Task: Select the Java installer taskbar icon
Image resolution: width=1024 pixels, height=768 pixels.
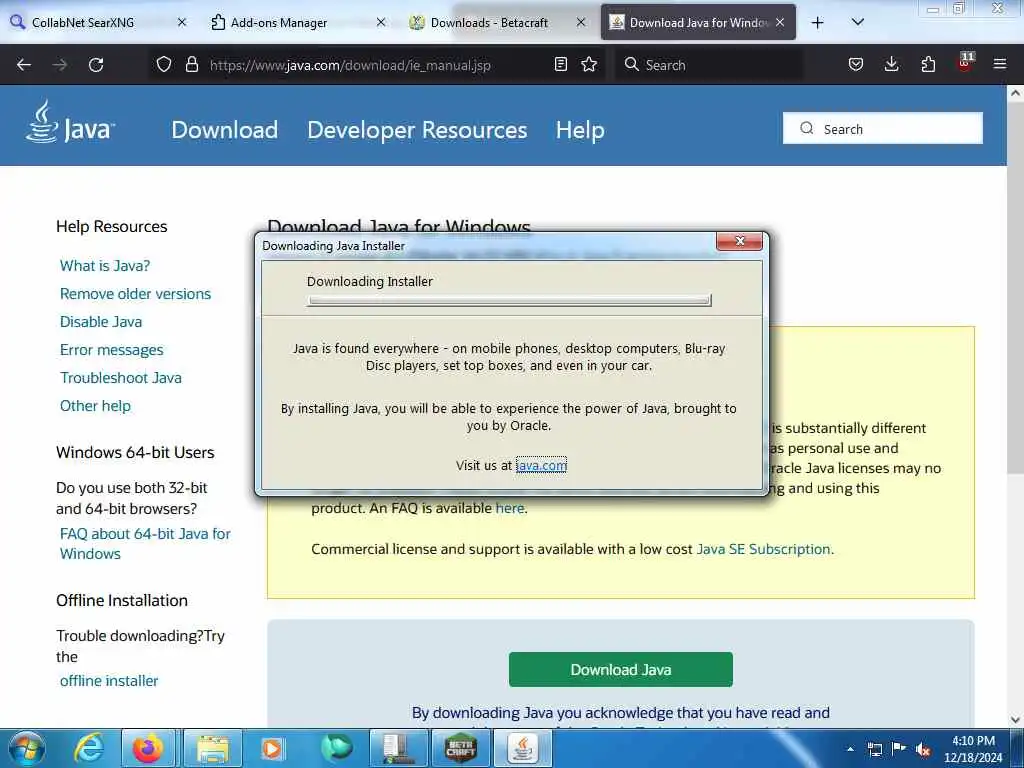Action: click(522, 748)
